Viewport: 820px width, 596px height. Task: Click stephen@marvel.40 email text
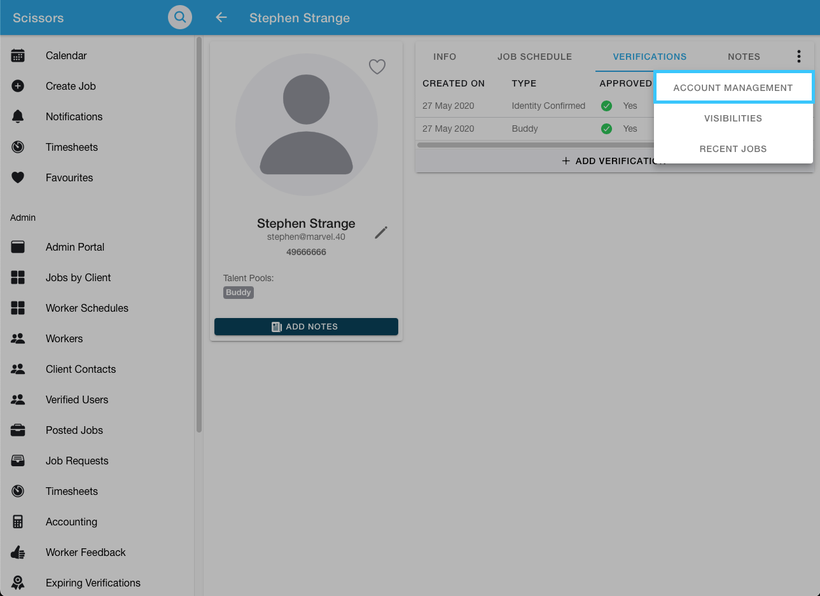tap(306, 237)
